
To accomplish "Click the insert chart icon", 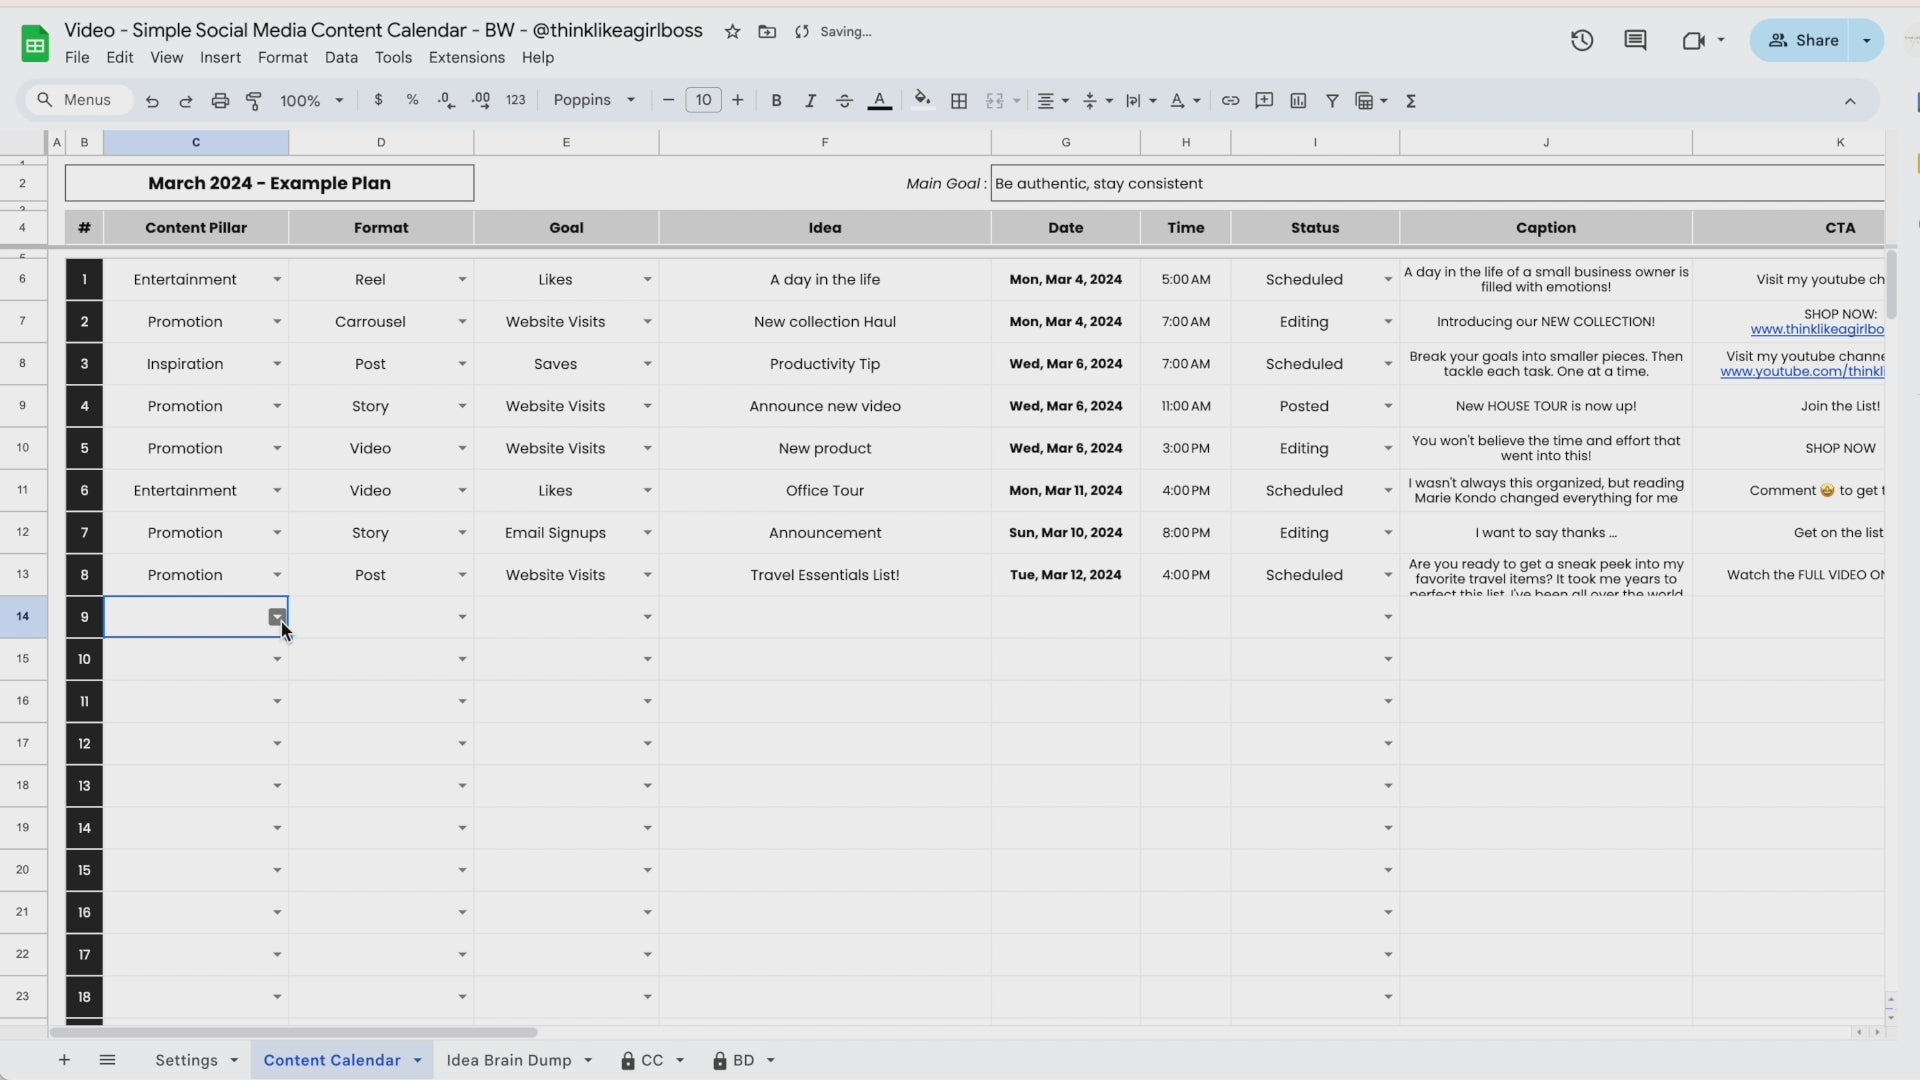I will click(1298, 101).
